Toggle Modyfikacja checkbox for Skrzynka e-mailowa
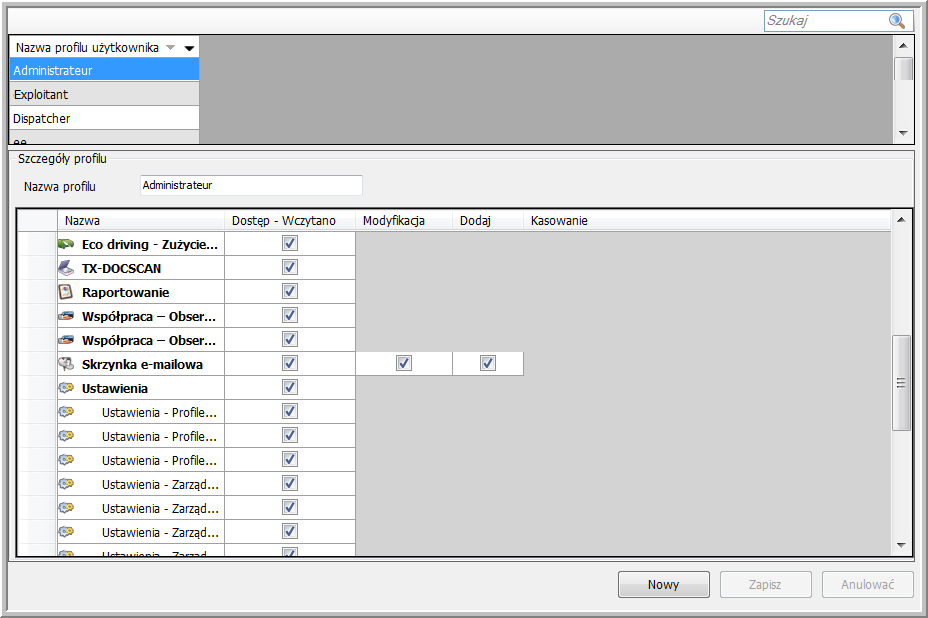The image size is (928, 618). 404,364
